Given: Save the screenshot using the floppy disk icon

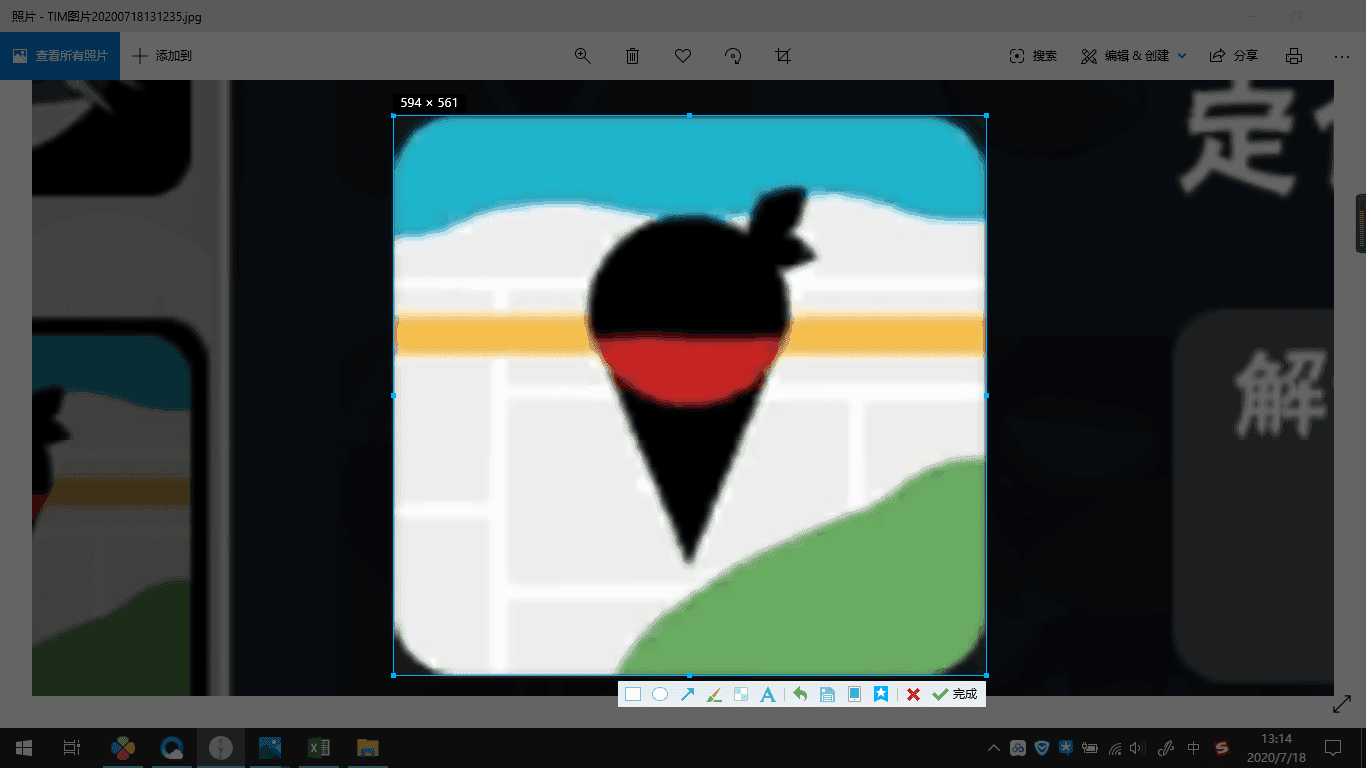Looking at the screenshot, I should [827, 694].
